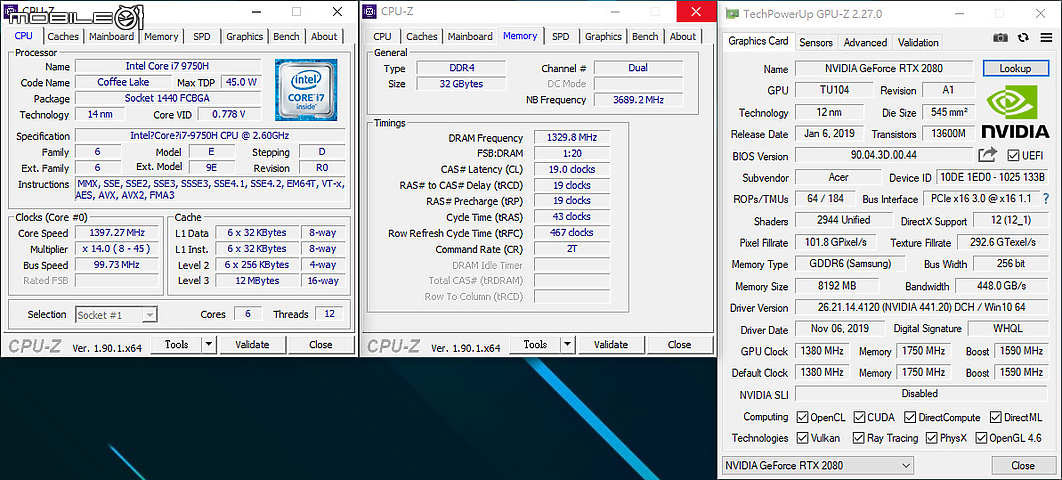Click Validate in CPU-Z CPU window

click(252, 345)
